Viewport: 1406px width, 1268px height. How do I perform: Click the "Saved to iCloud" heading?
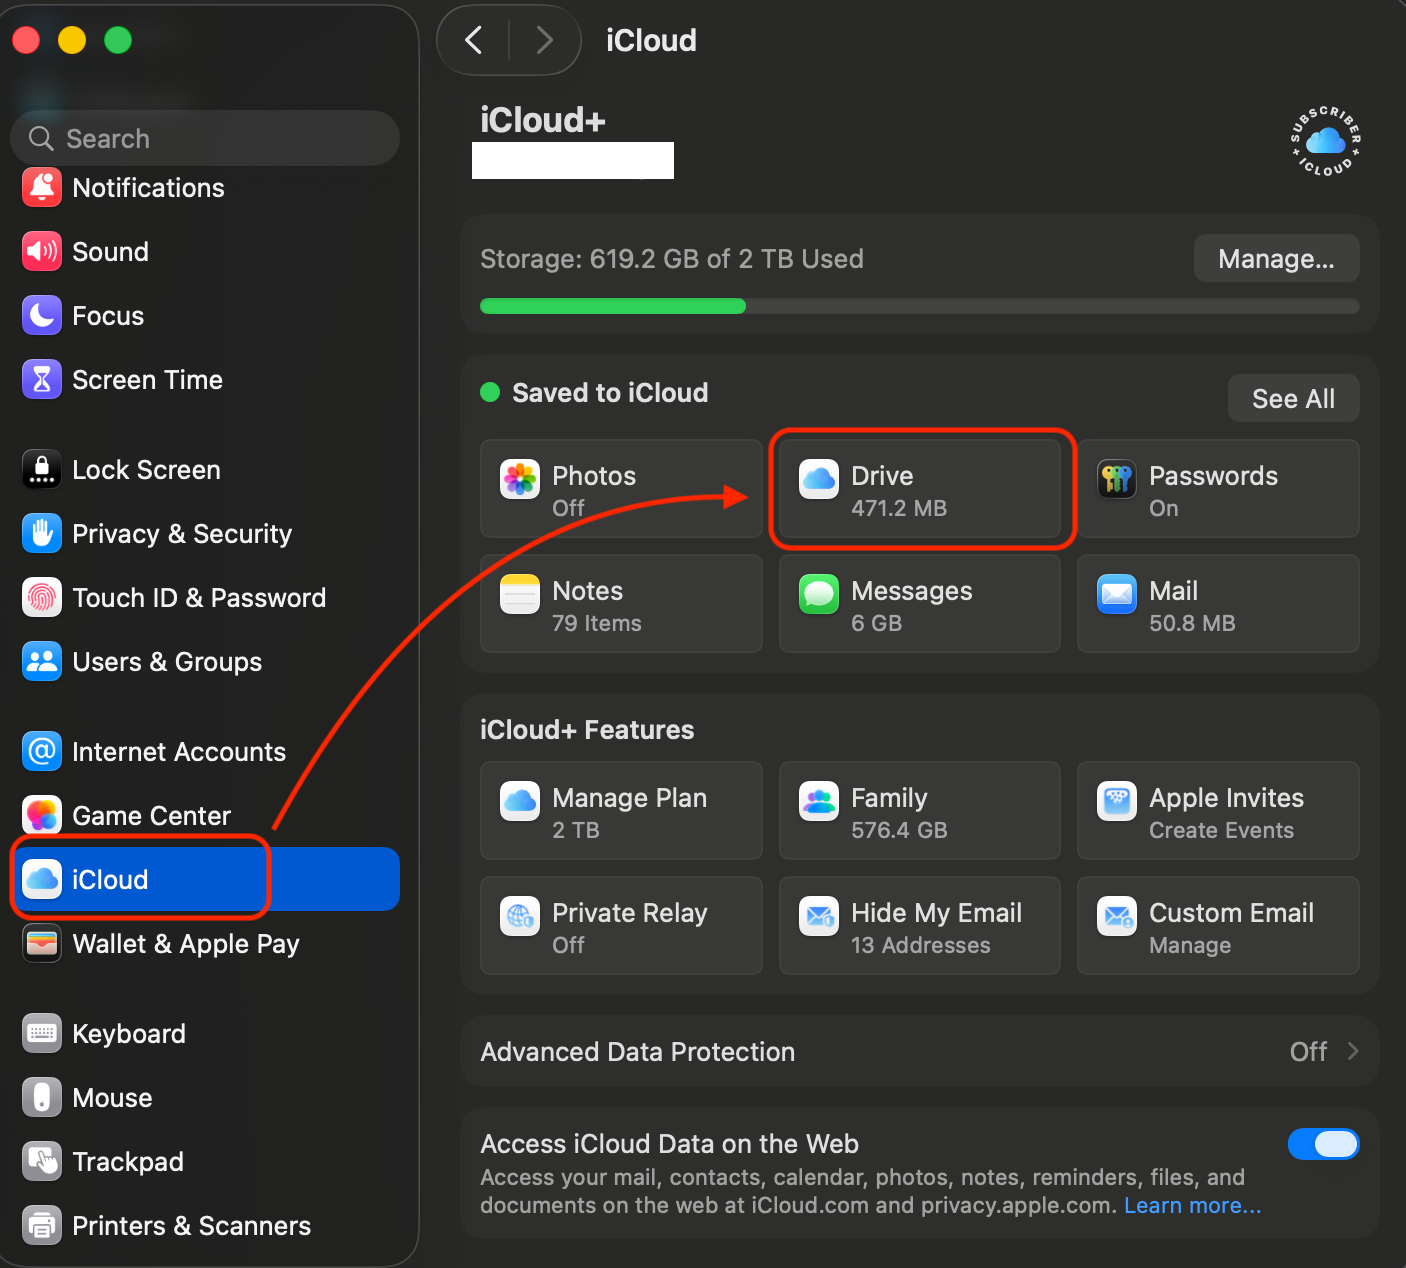[610, 393]
